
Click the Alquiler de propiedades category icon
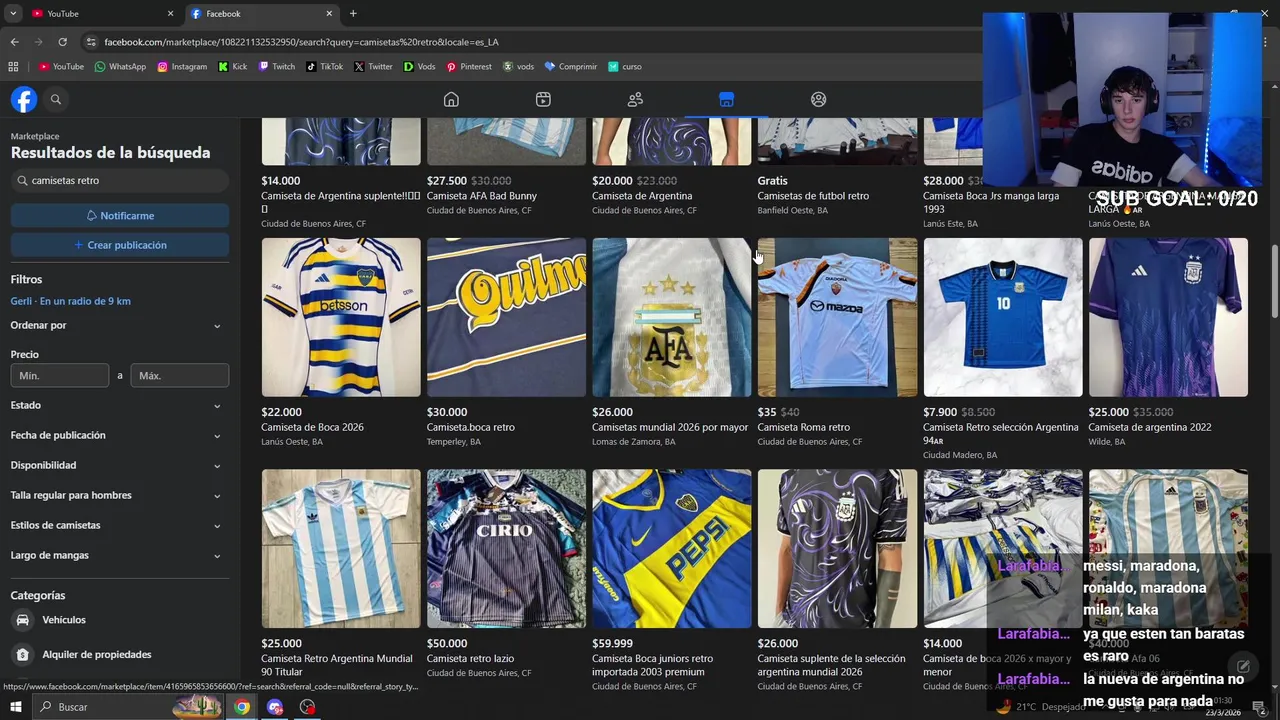(x=22, y=654)
